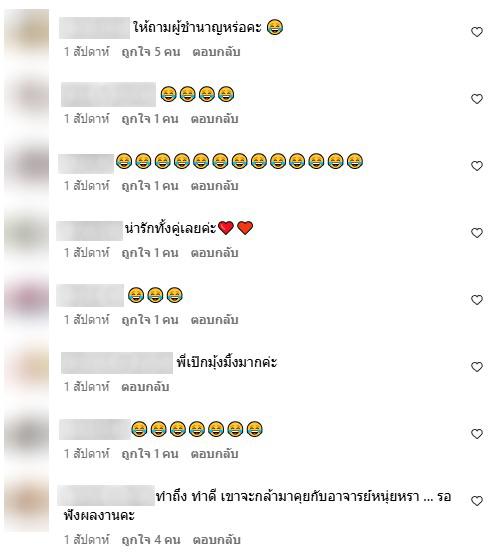
Task: Reply to the four laughing emojis comment
Action: coord(215,119)
